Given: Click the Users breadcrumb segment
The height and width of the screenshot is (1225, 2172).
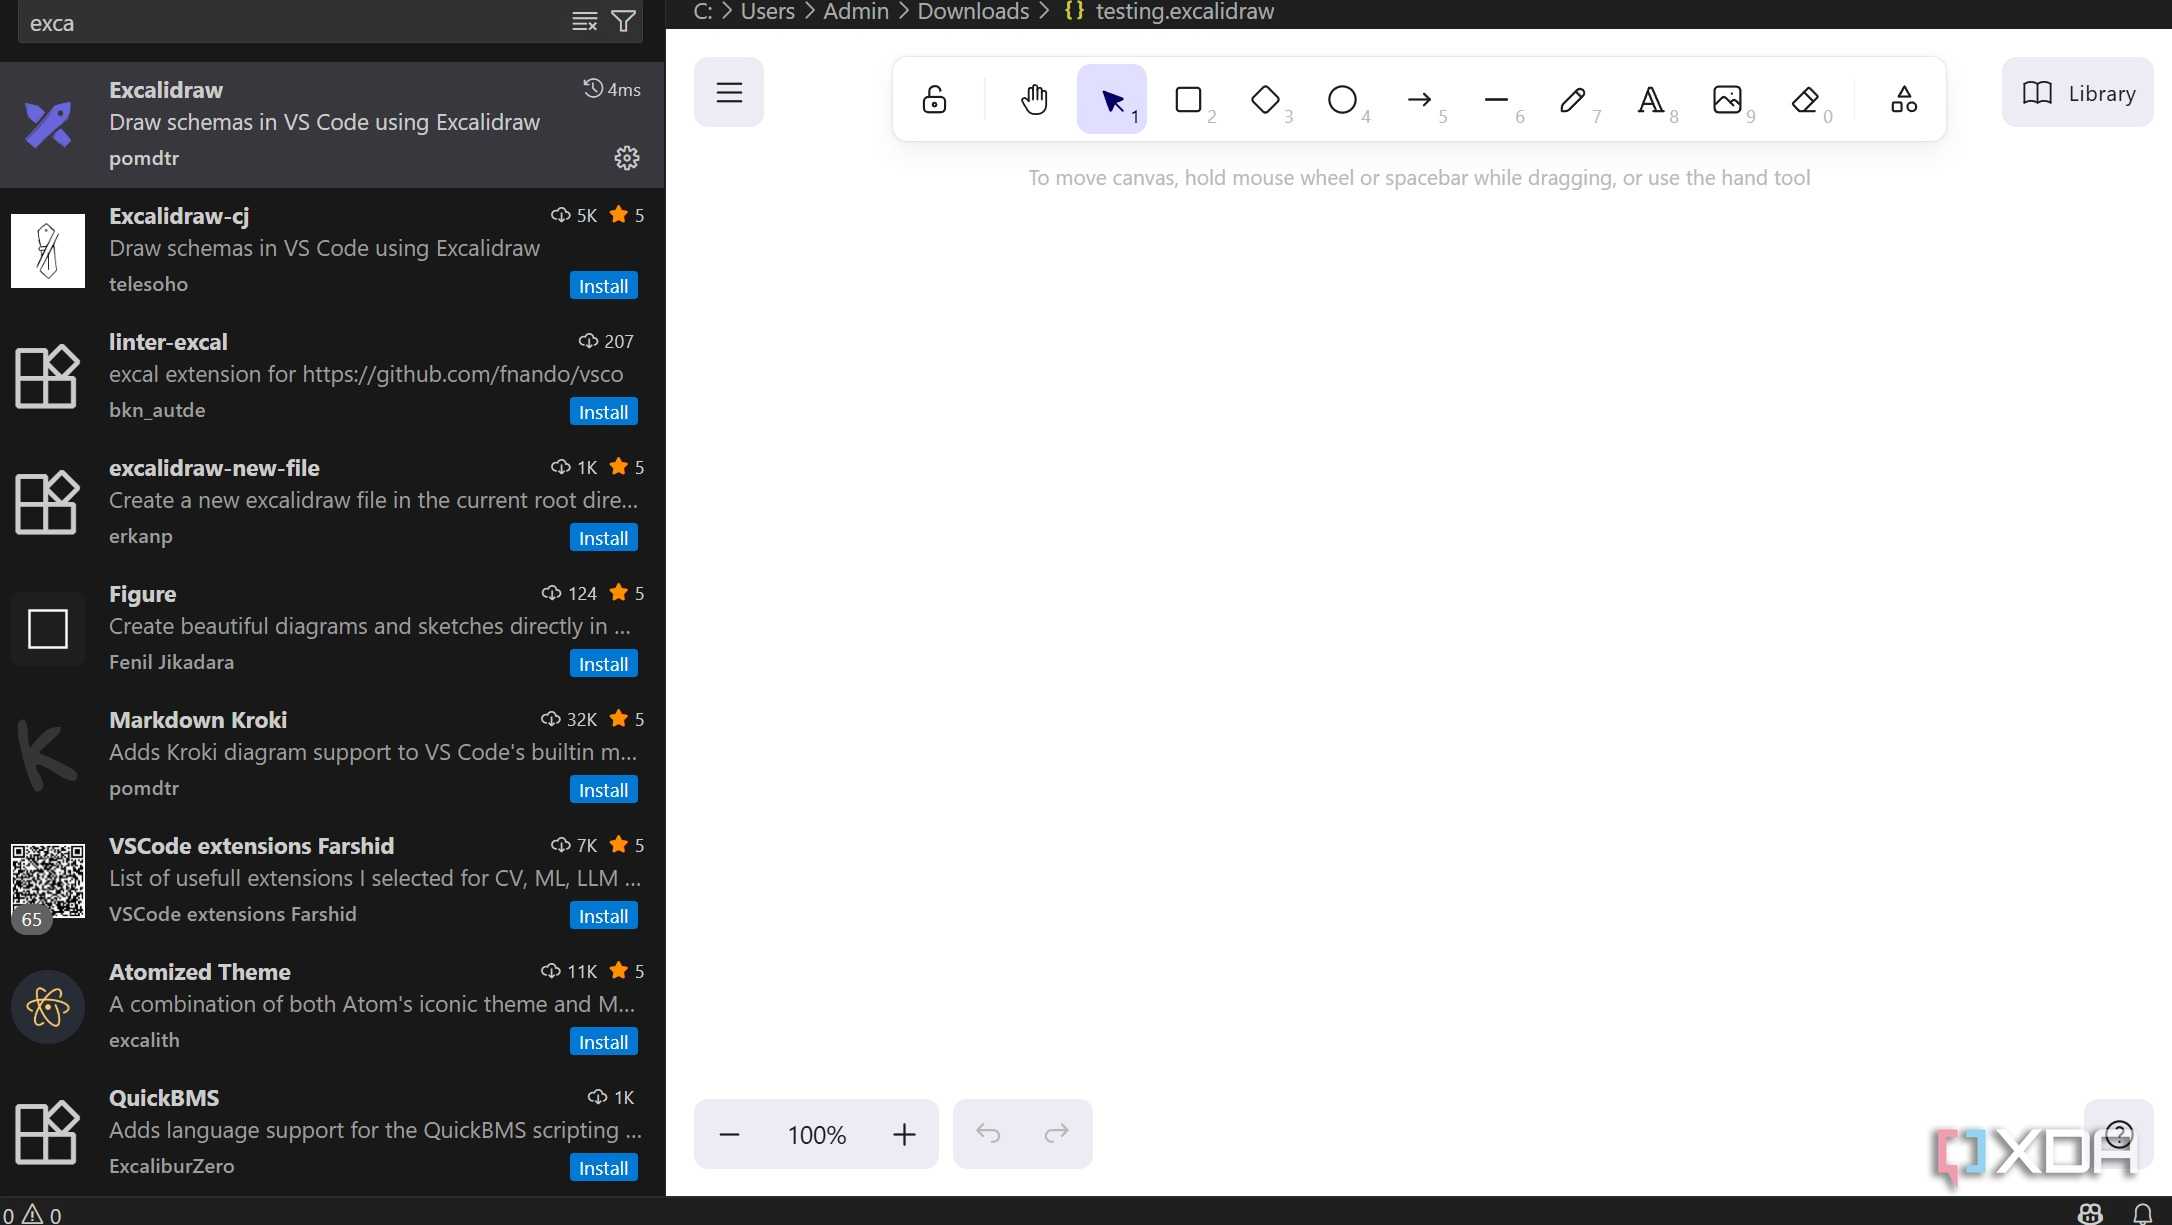Looking at the screenshot, I should [767, 12].
